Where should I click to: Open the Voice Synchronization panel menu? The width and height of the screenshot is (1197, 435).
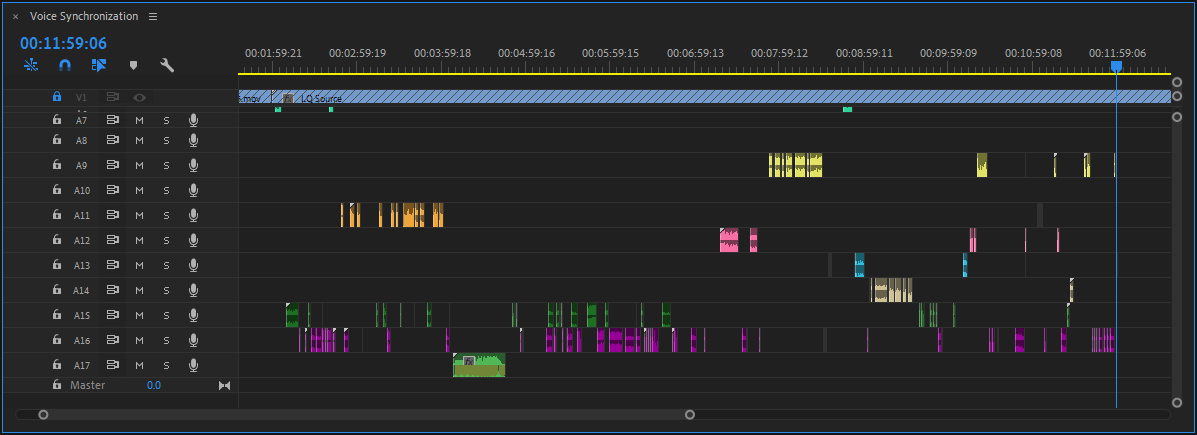point(153,17)
